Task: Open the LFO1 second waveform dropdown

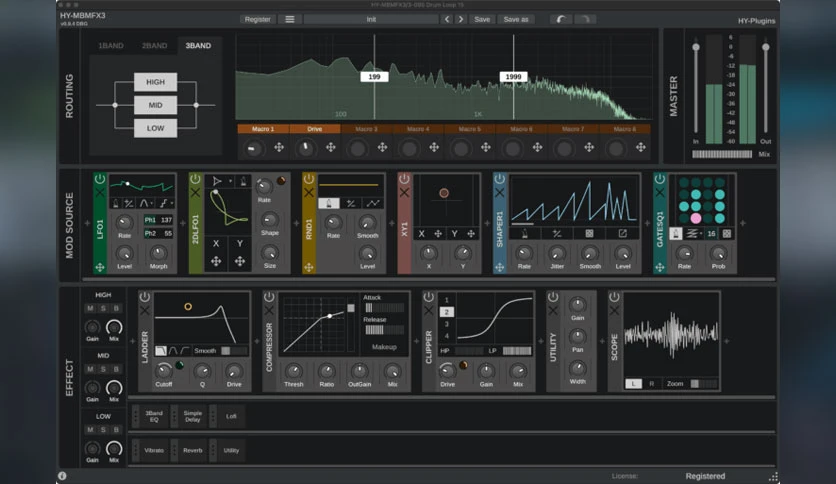Action: click(165, 203)
